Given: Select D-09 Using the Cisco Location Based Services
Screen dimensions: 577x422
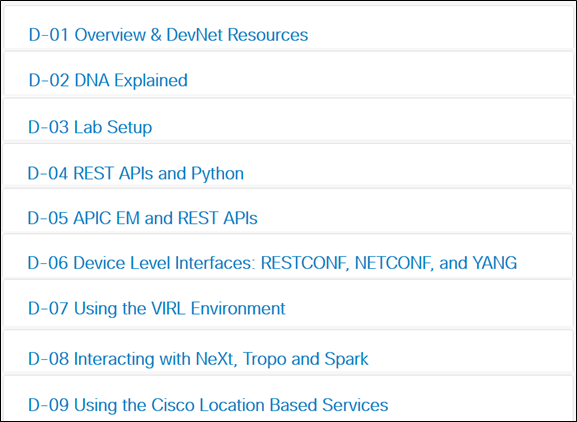Looking at the screenshot, I should tap(208, 405).
